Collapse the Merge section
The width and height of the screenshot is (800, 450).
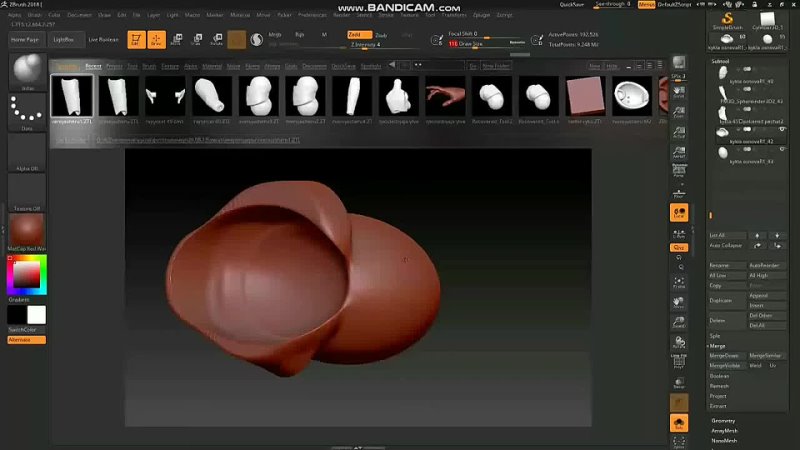coord(717,346)
